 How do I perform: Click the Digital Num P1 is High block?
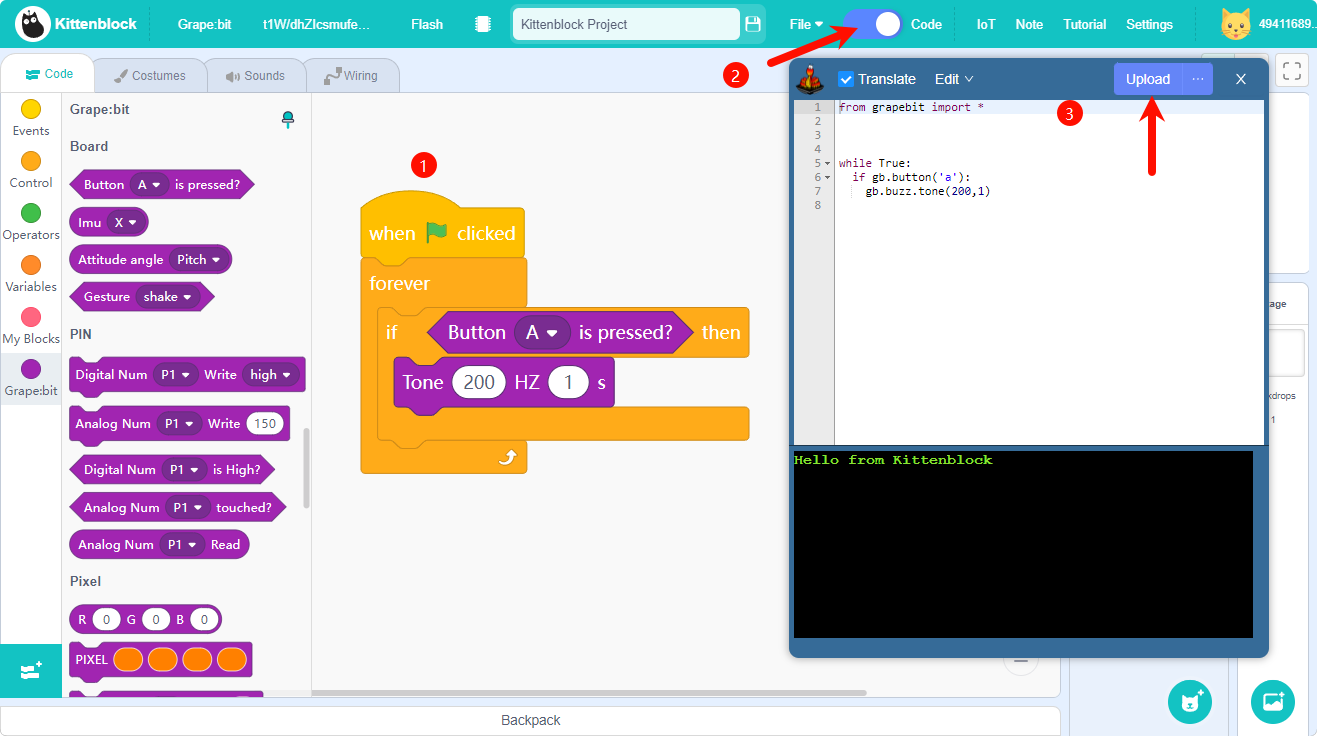pos(172,469)
